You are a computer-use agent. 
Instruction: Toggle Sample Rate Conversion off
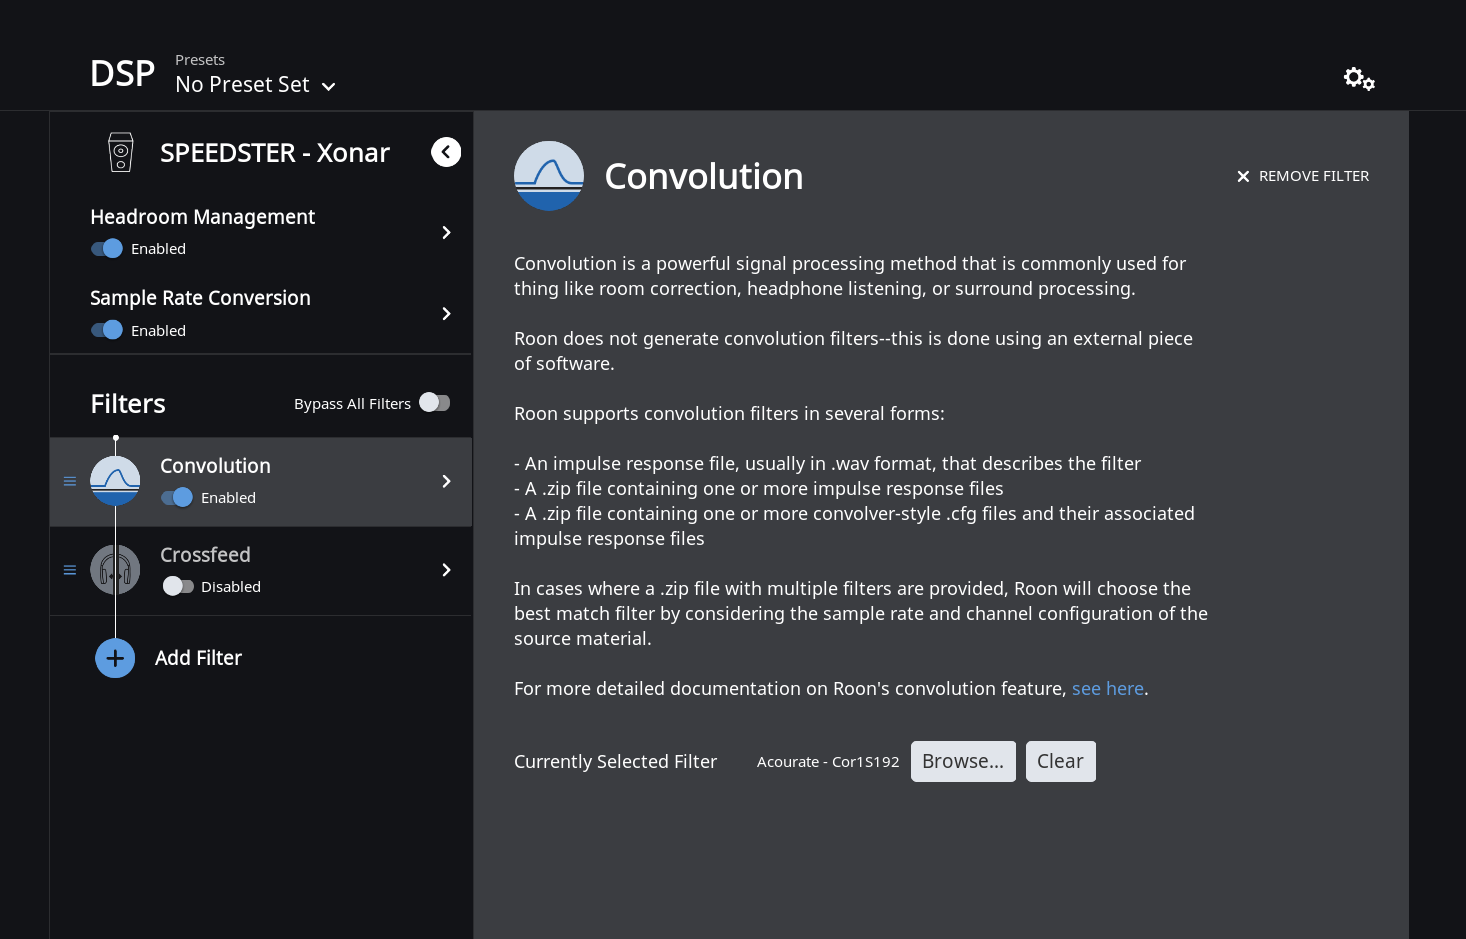[107, 330]
